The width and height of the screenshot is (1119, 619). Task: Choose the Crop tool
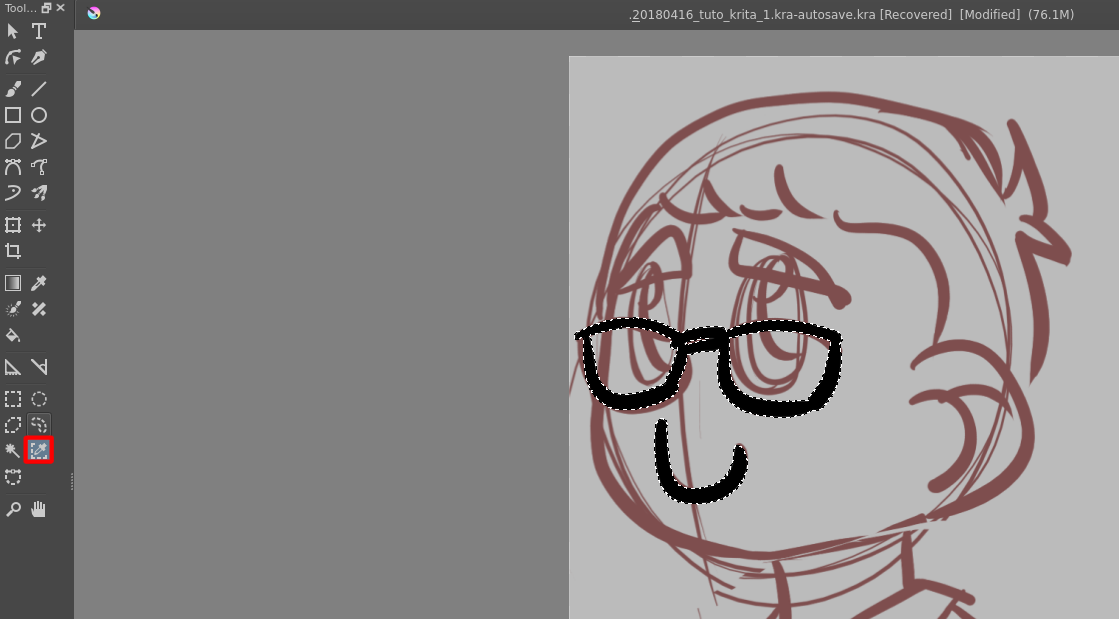[x=13, y=251]
